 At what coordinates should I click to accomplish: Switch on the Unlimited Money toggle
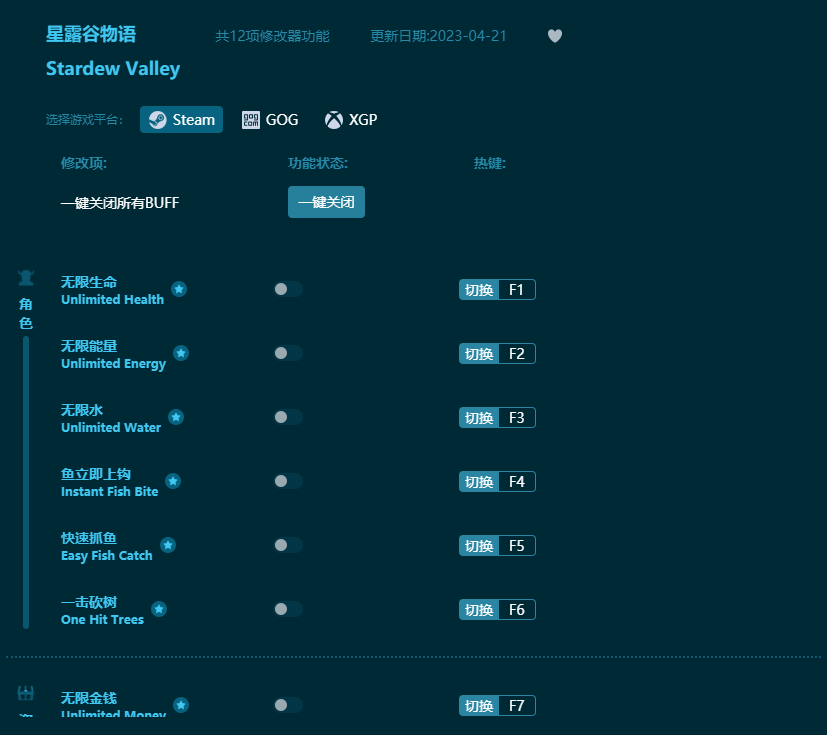(288, 705)
